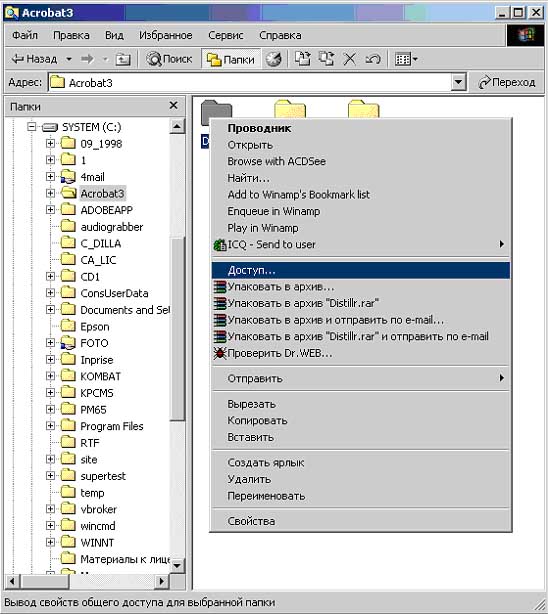Choose Упаковать в архив "Distillr.rar" item
This screenshot has width=548, height=614.
(360, 303)
